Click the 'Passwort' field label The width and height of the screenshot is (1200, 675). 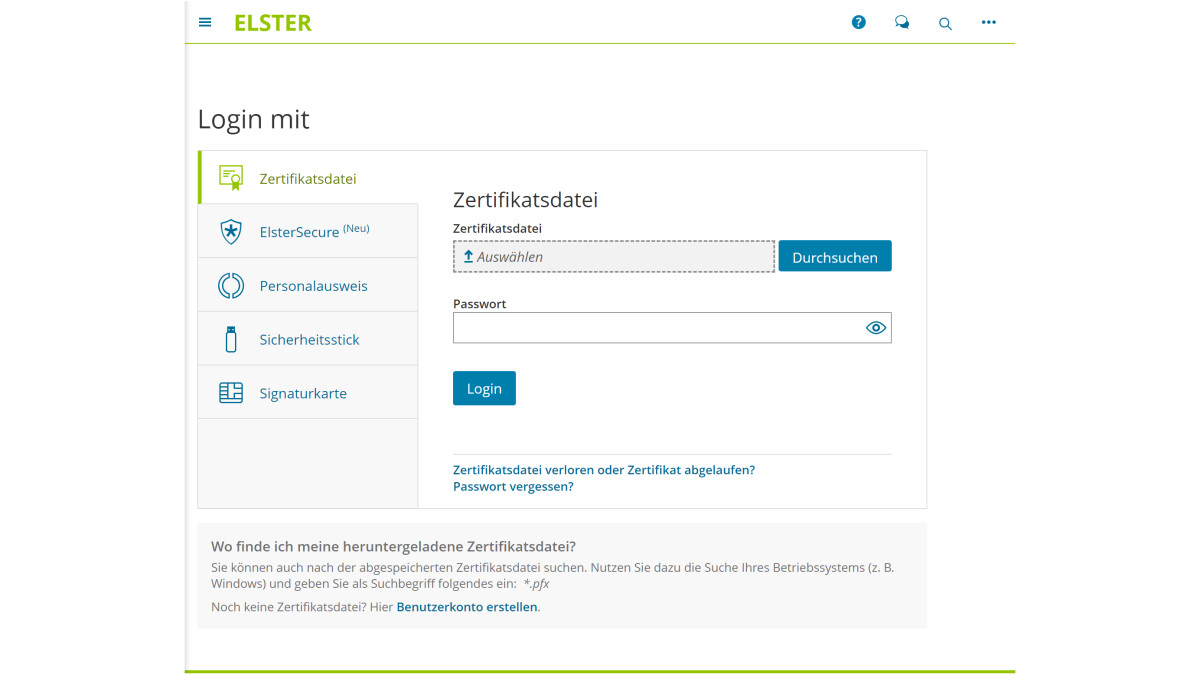pyautogui.click(x=480, y=303)
